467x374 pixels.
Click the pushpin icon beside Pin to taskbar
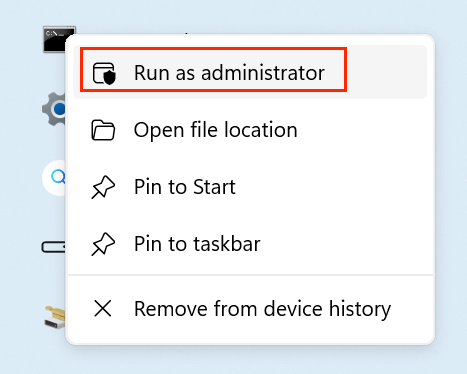coord(103,244)
